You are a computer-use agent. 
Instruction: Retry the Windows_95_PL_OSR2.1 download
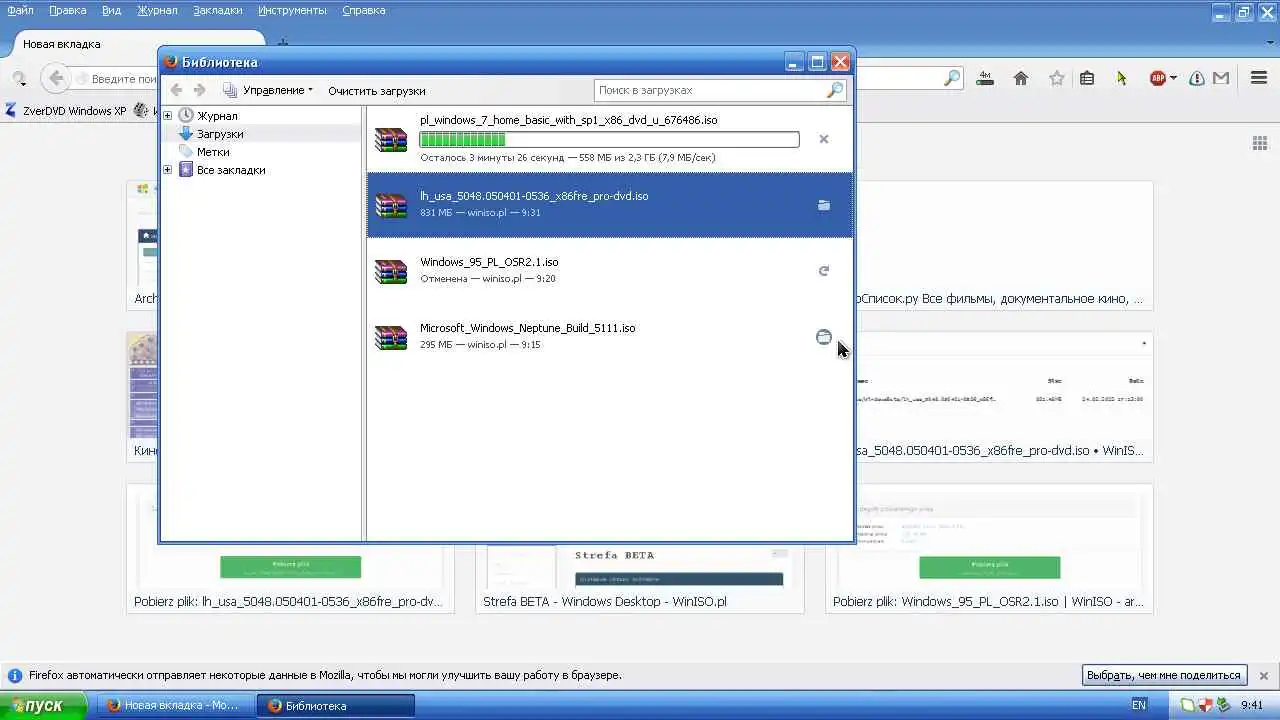[x=824, y=271]
